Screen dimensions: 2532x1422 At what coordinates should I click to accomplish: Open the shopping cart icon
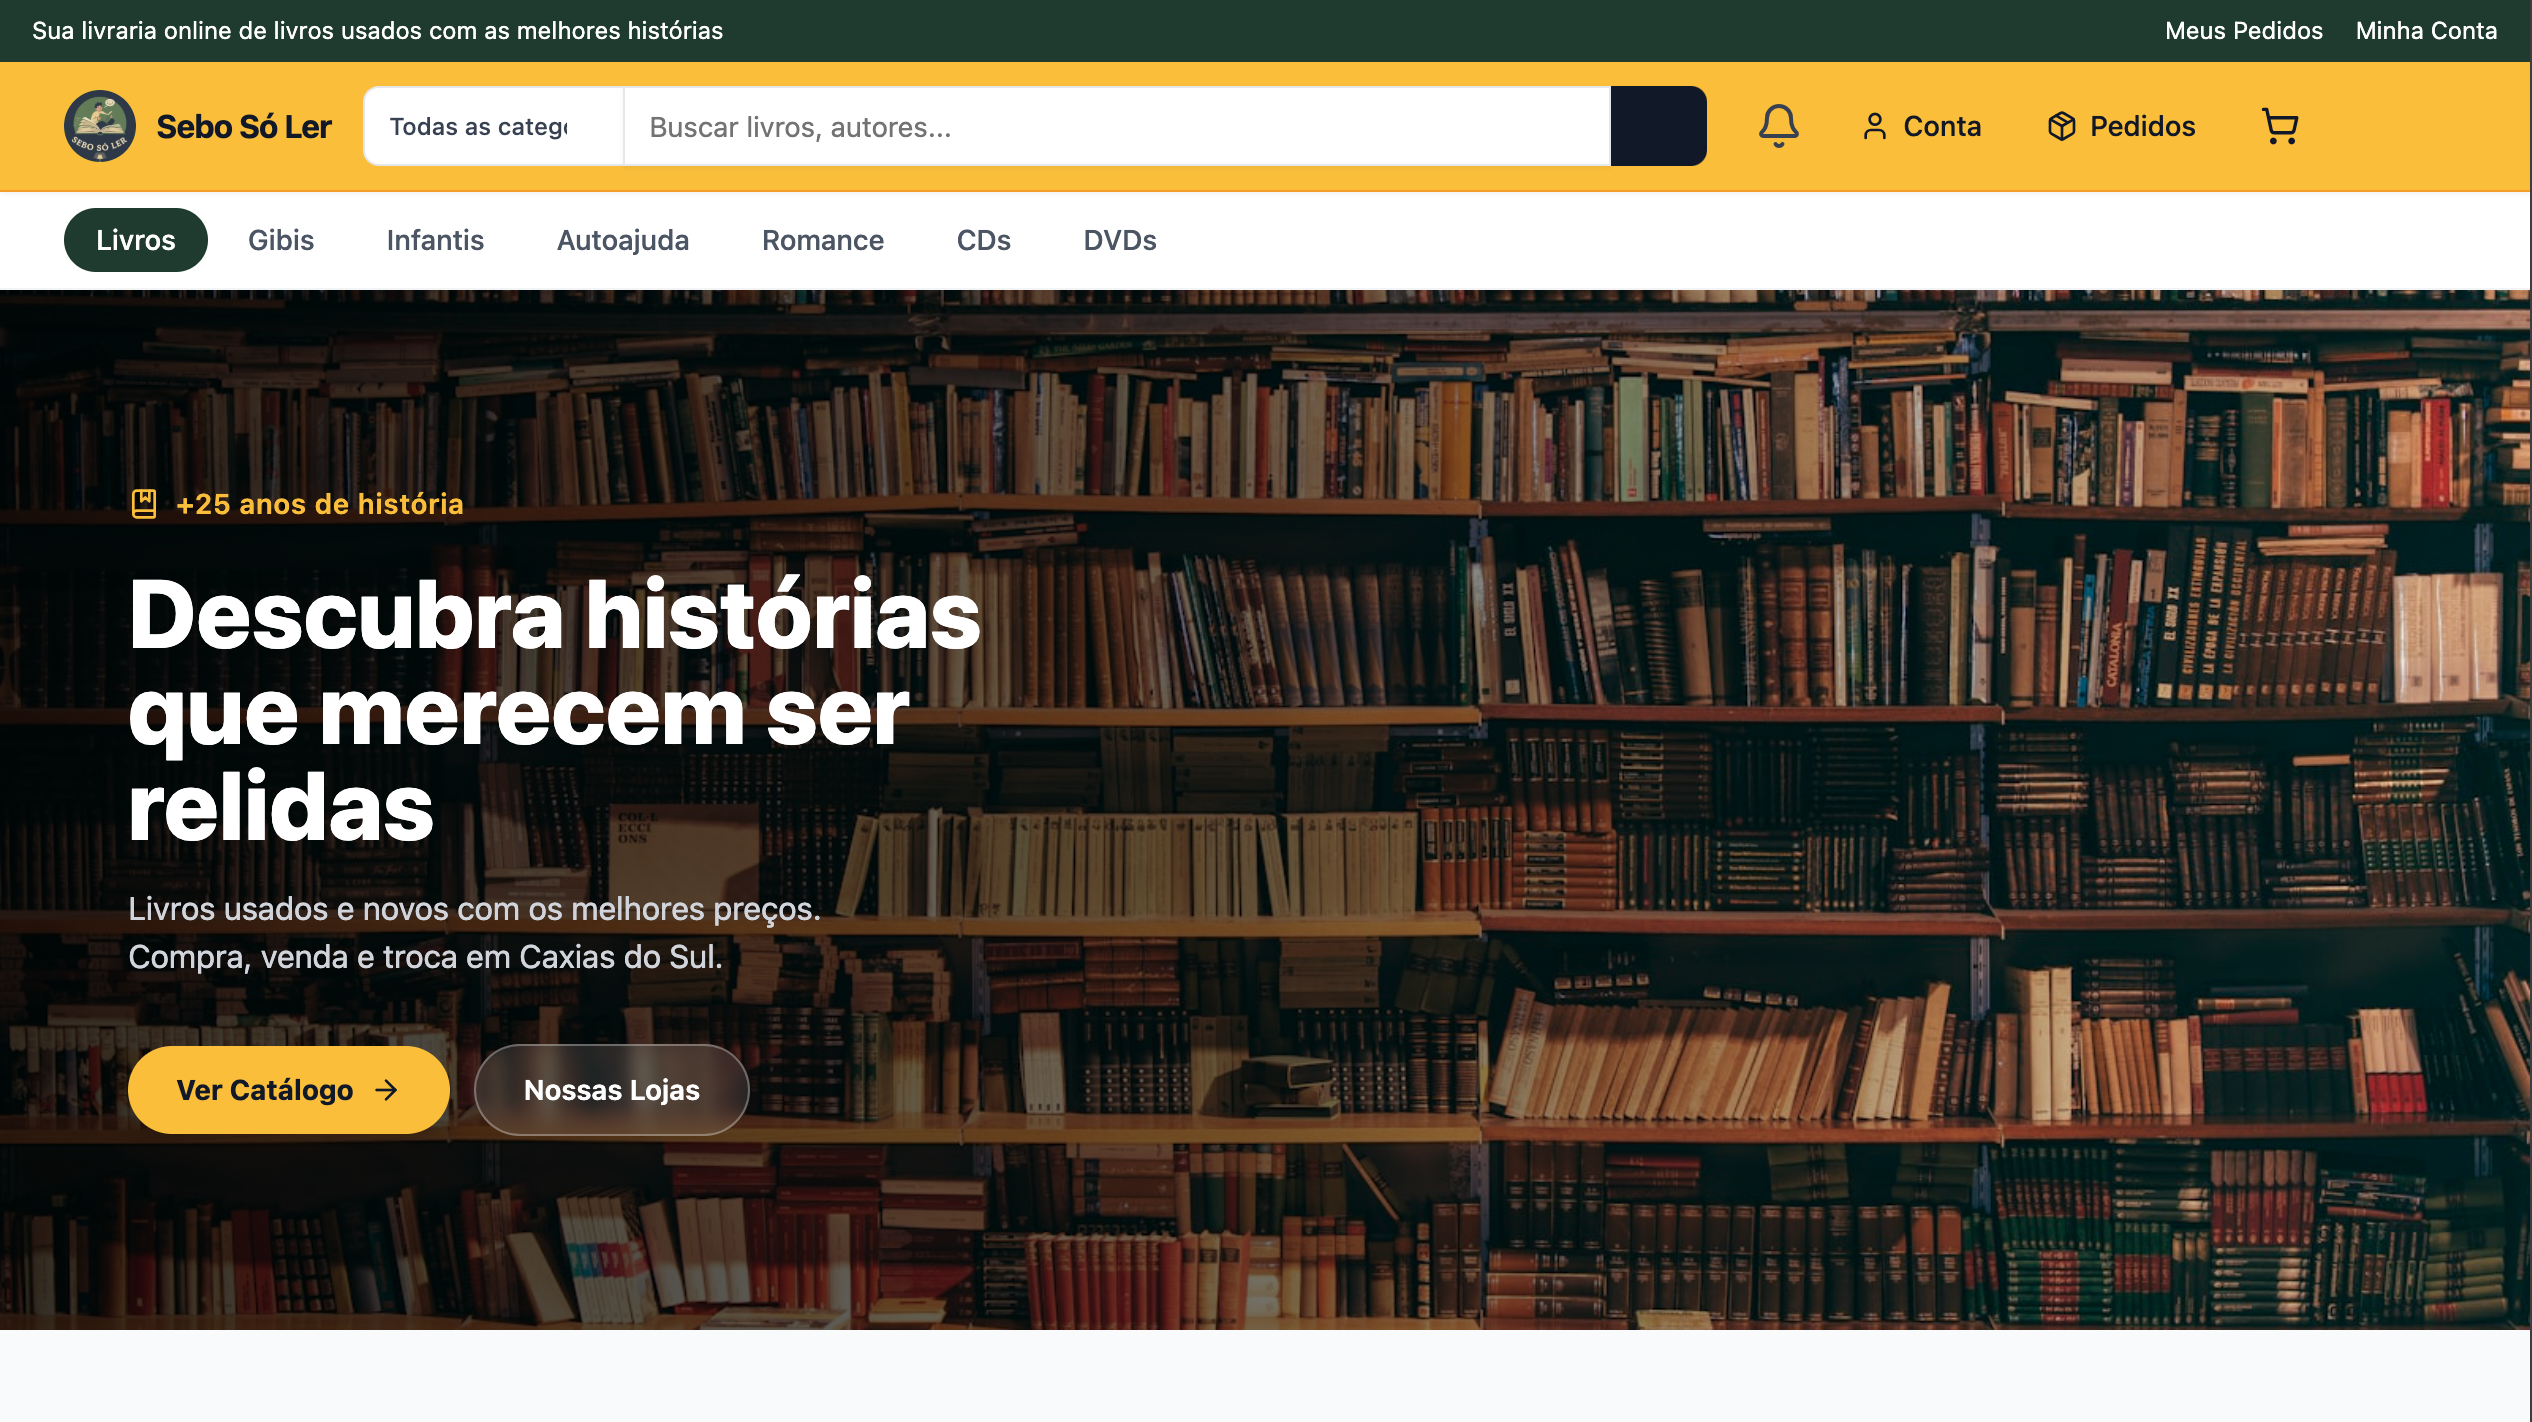(2280, 126)
